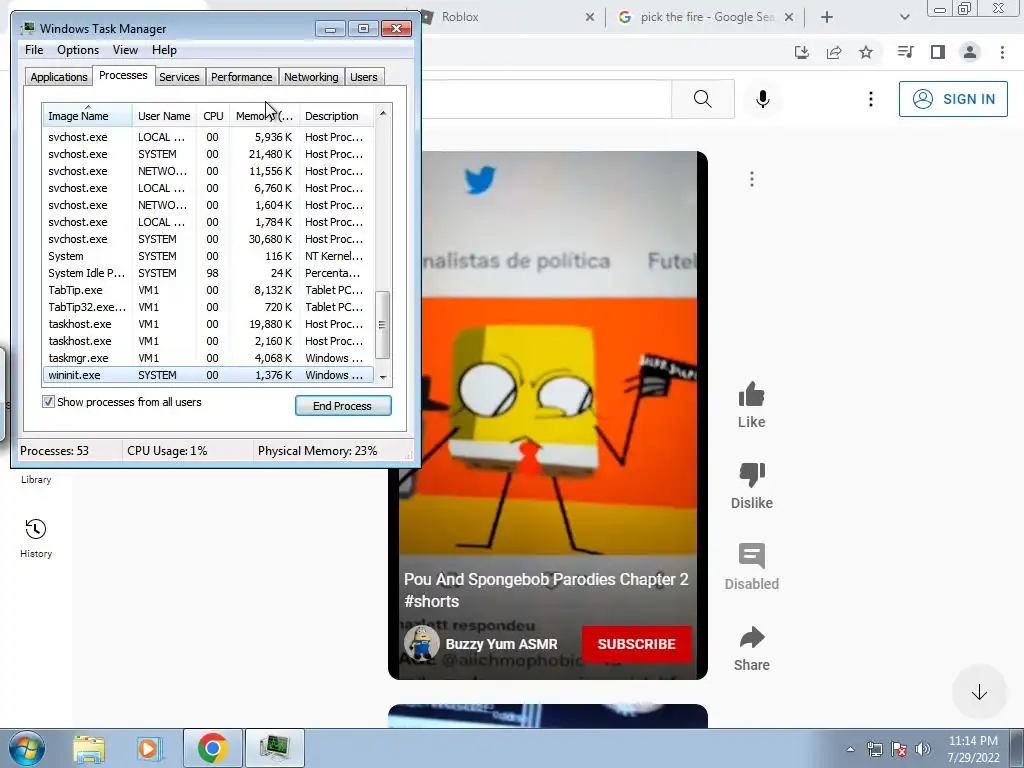The height and width of the screenshot is (768, 1024).
Task: Switch to Performance tab
Action: (x=241, y=76)
